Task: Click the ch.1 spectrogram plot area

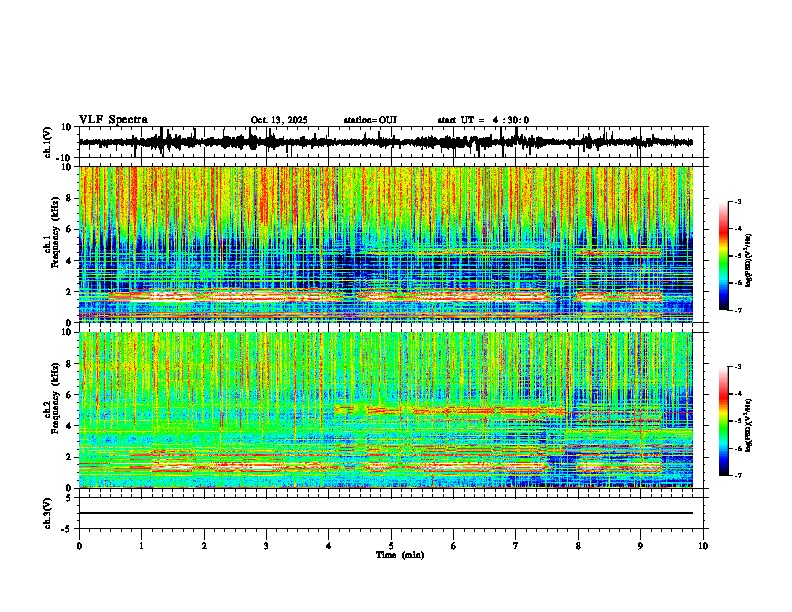Action: [x=385, y=244]
